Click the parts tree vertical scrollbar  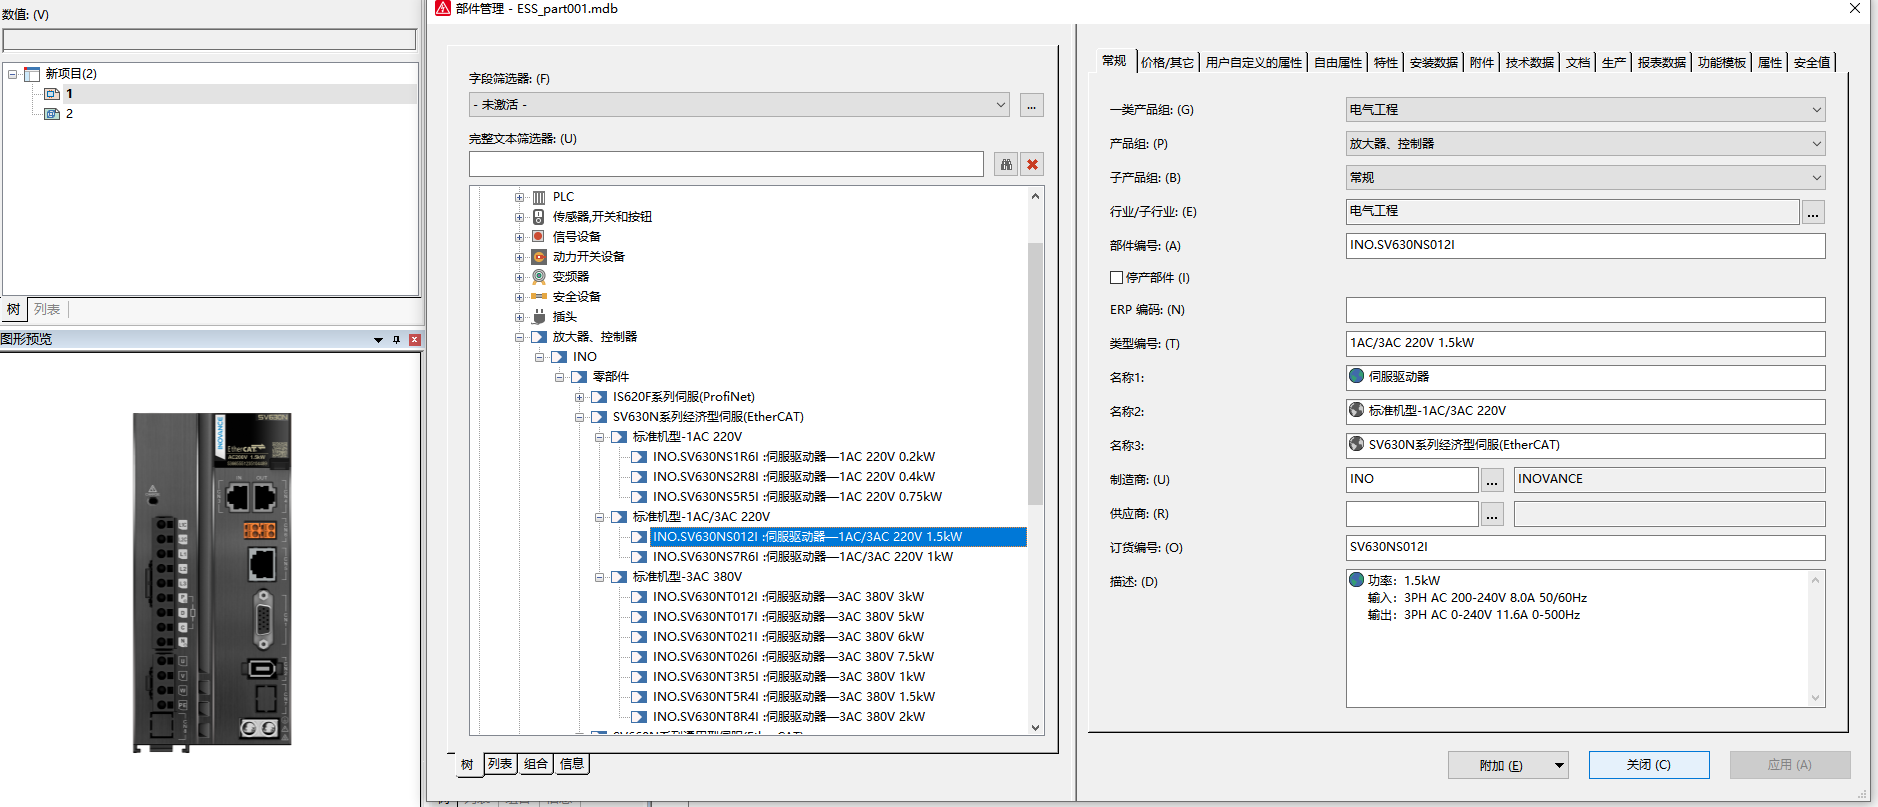pyautogui.click(x=1035, y=372)
